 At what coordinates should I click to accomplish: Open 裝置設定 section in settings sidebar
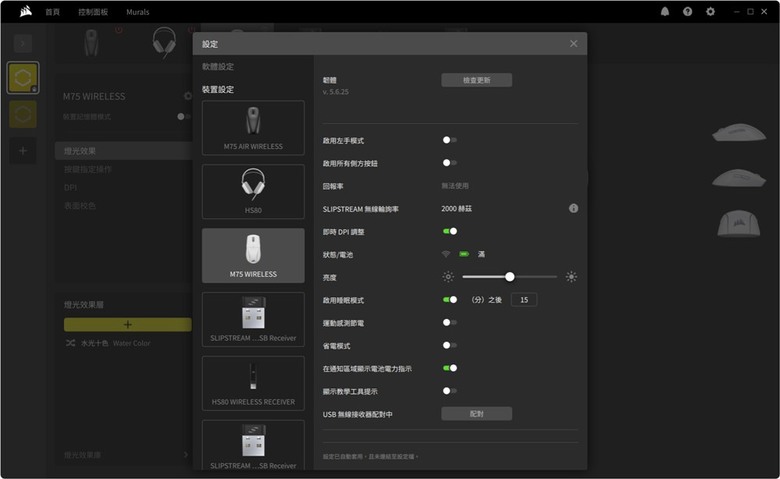click(217, 90)
